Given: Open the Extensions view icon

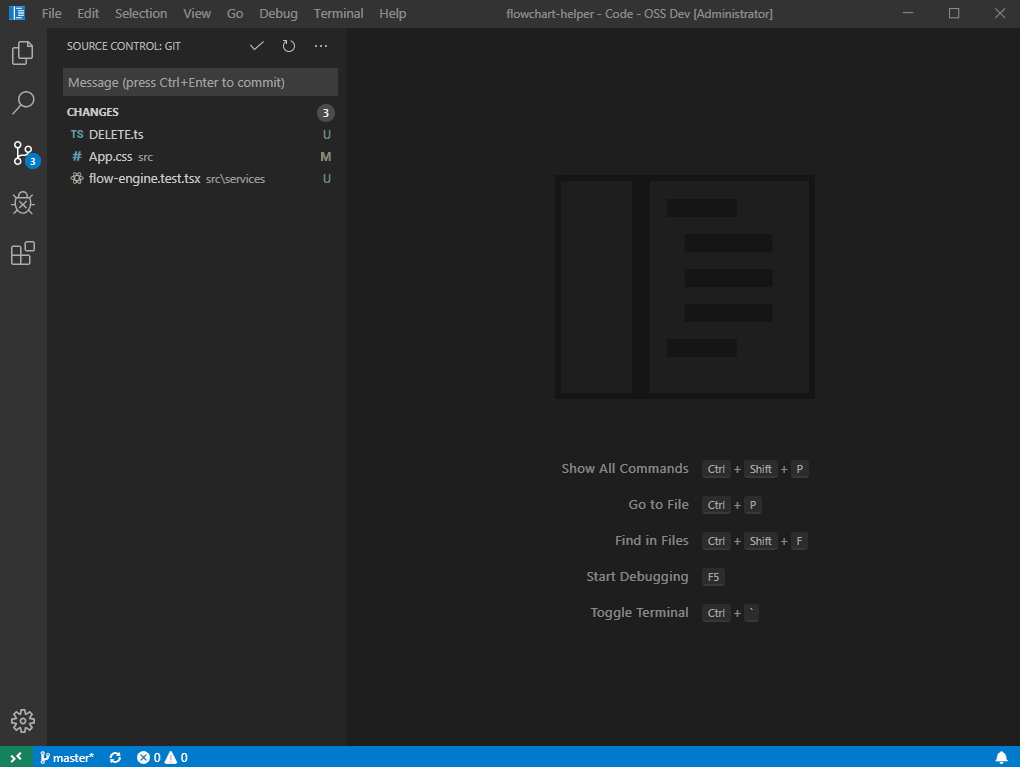Looking at the screenshot, I should point(23,253).
